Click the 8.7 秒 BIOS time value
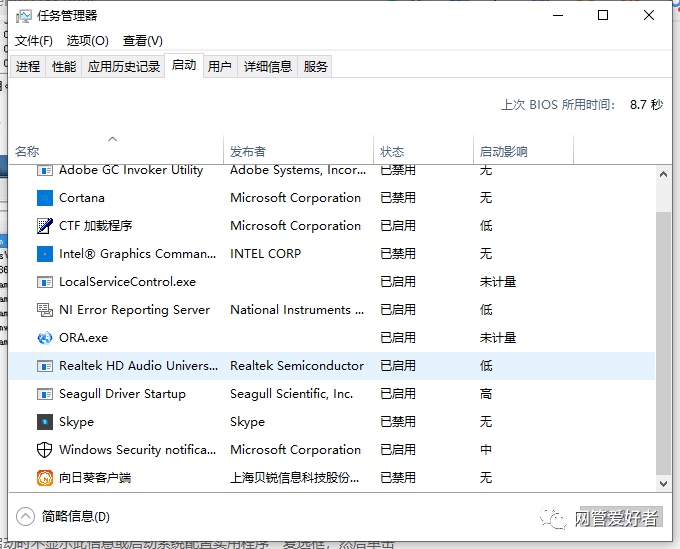Image resolution: width=680 pixels, height=549 pixels. pos(647,105)
